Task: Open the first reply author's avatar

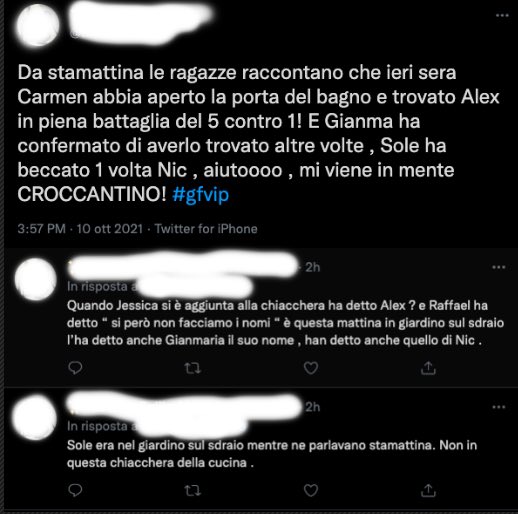Action: tap(36, 279)
